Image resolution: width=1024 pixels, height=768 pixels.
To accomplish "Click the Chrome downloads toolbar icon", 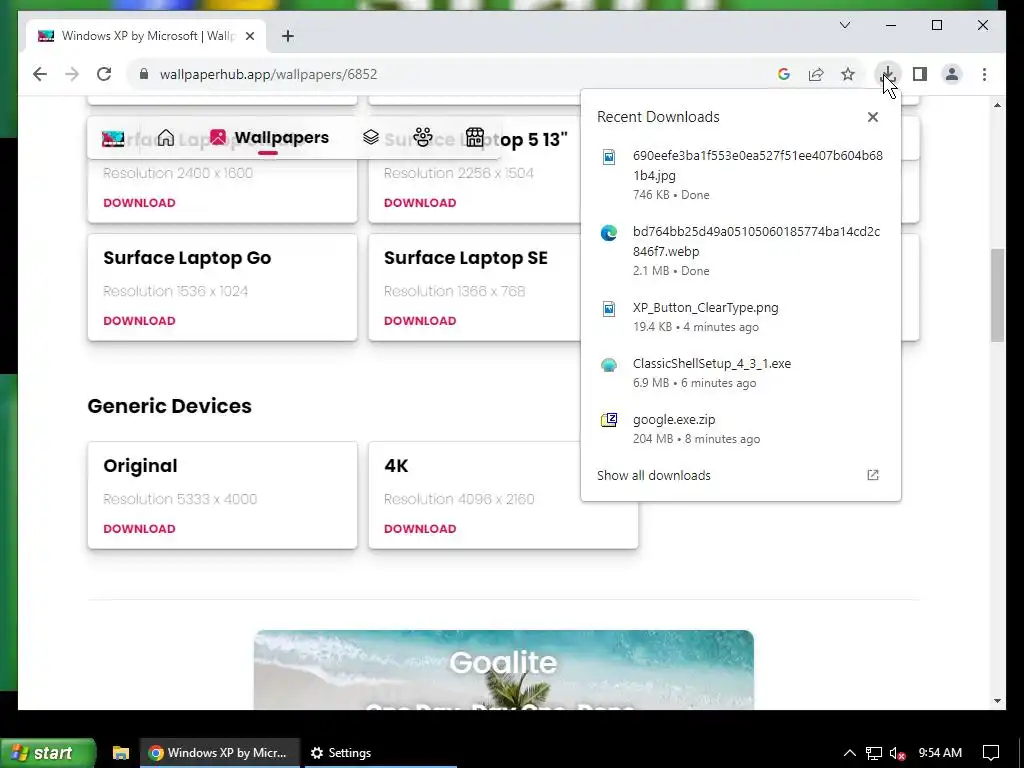I will point(888,74).
